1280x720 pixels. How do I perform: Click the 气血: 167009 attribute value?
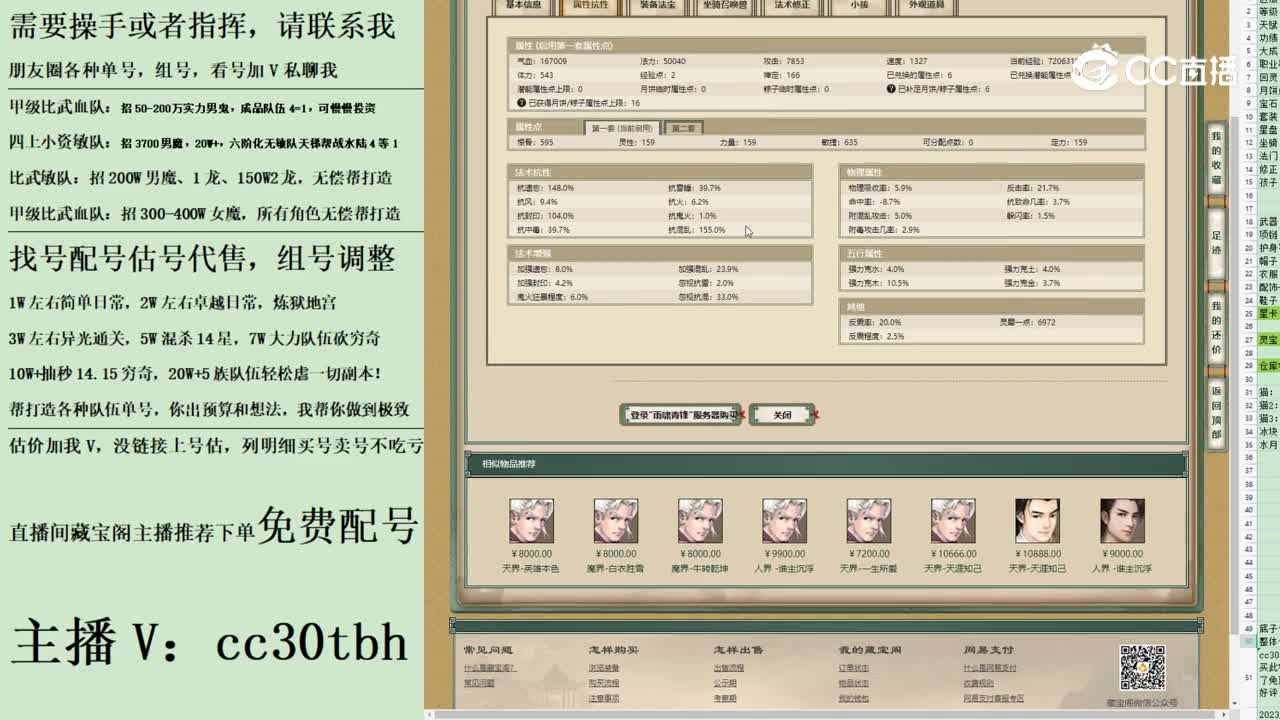(x=542, y=61)
